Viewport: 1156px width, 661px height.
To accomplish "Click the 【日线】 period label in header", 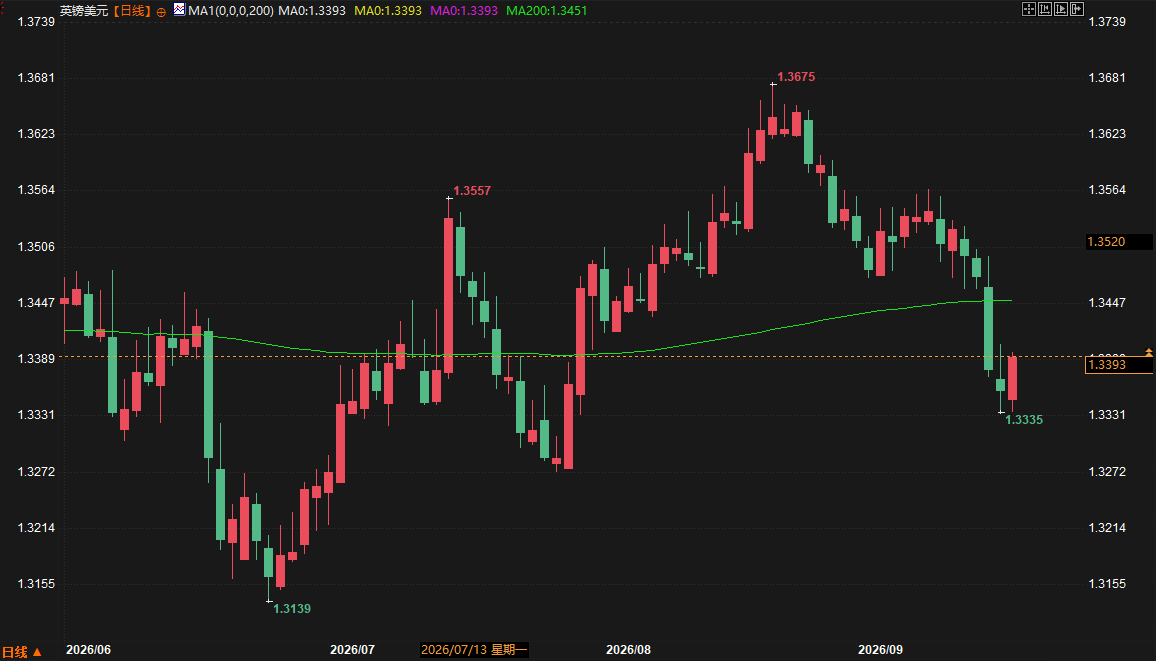I will (x=133, y=11).
